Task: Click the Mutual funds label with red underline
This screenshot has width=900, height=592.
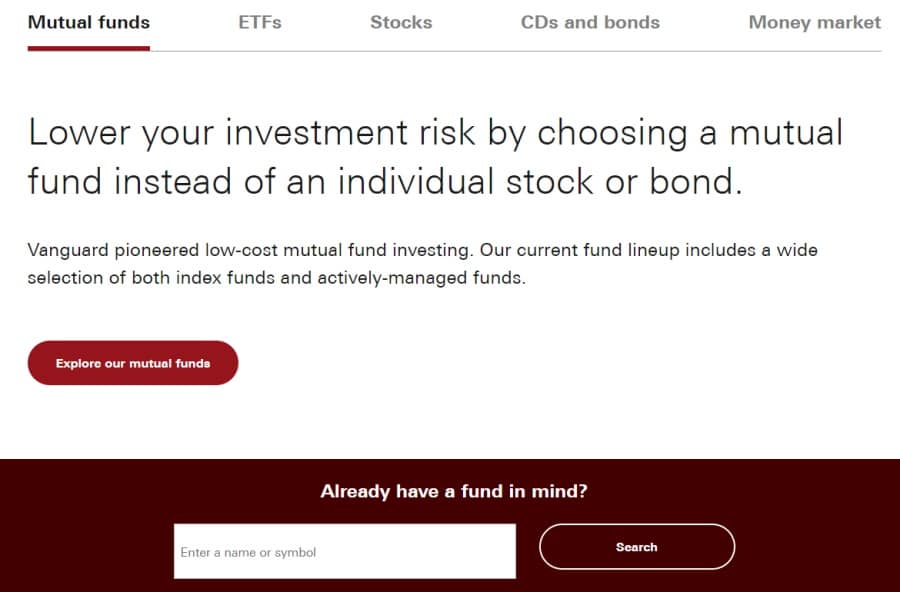Action: click(90, 22)
